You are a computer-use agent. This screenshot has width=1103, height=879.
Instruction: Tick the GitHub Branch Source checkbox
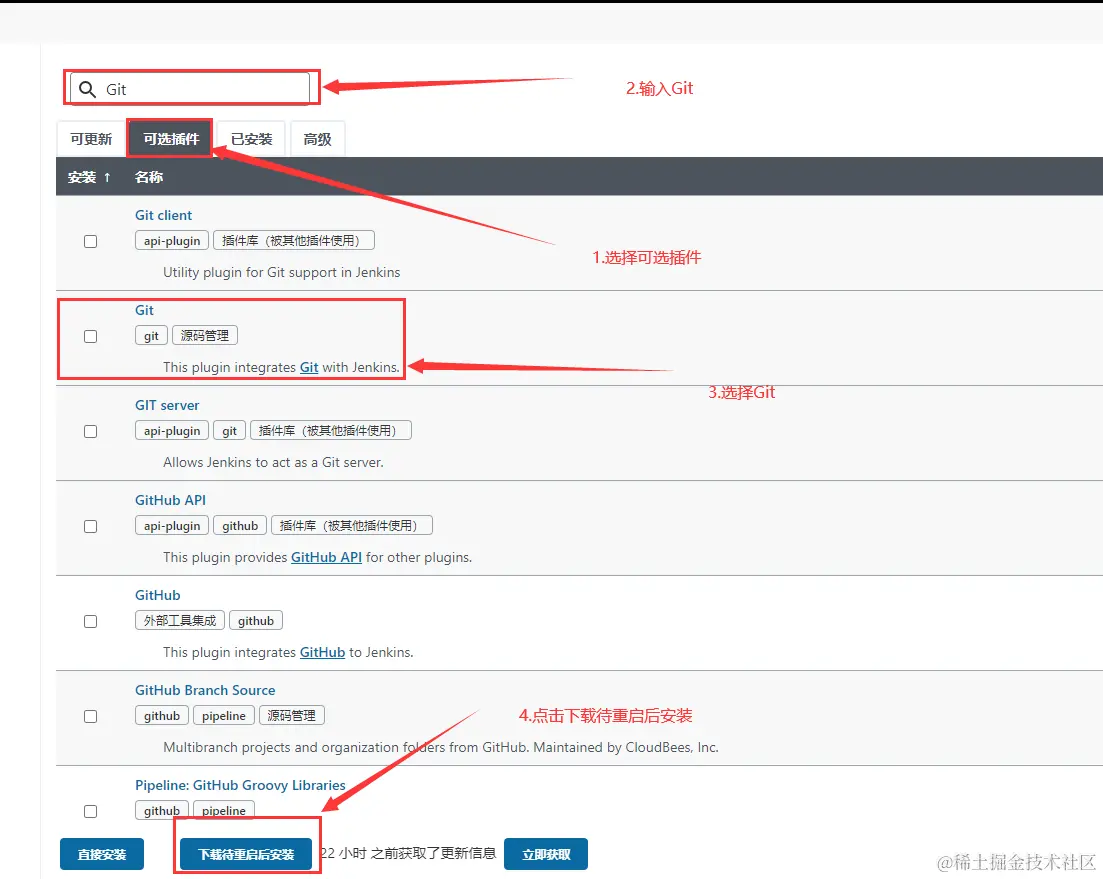(x=91, y=716)
